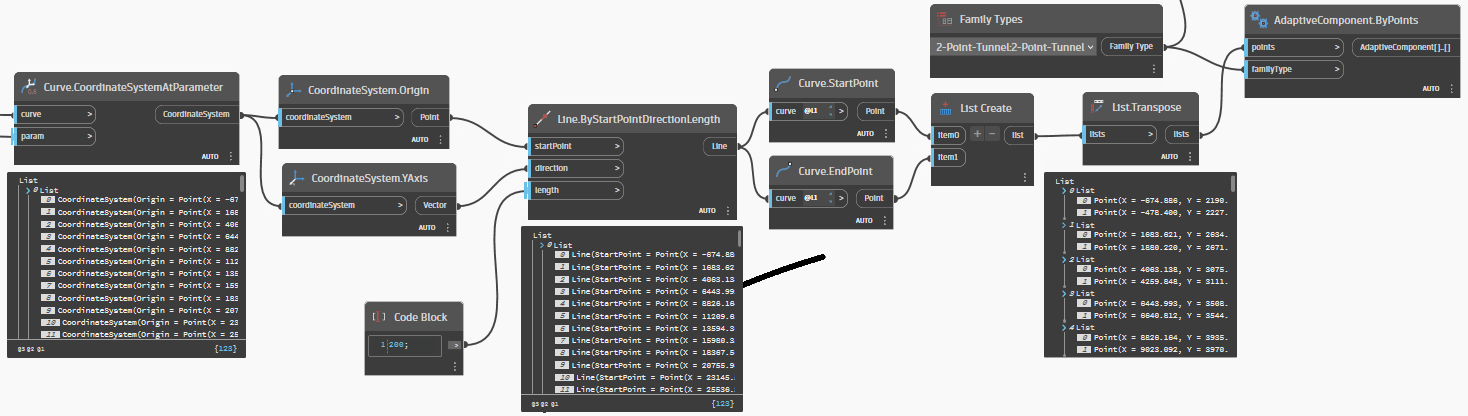The height and width of the screenshot is (416, 1468).
Task: Expand curve port chevron on Curve.StartPoint
Action: [x=842, y=111]
